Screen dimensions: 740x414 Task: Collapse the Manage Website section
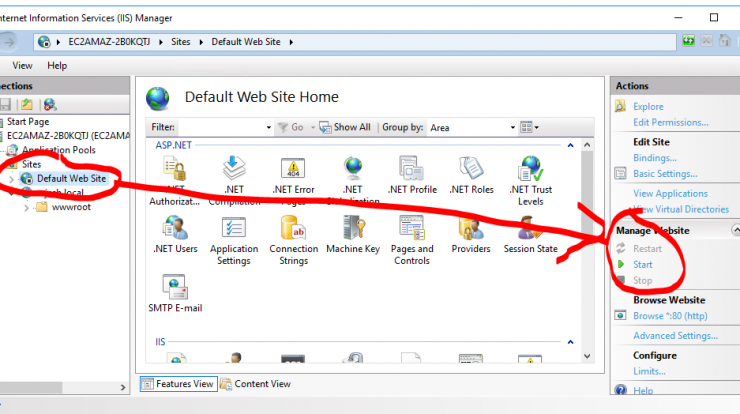[x=735, y=230]
